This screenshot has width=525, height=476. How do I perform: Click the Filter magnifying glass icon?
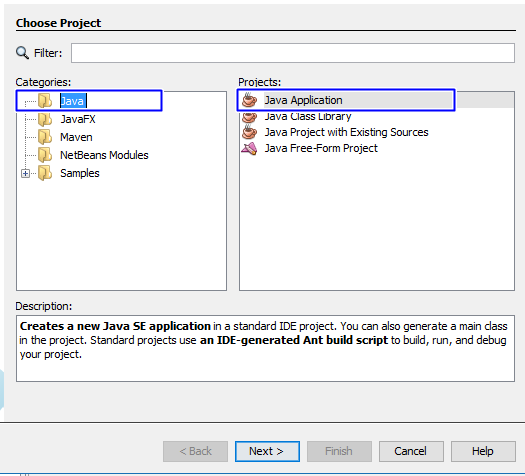(x=22, y=53)
